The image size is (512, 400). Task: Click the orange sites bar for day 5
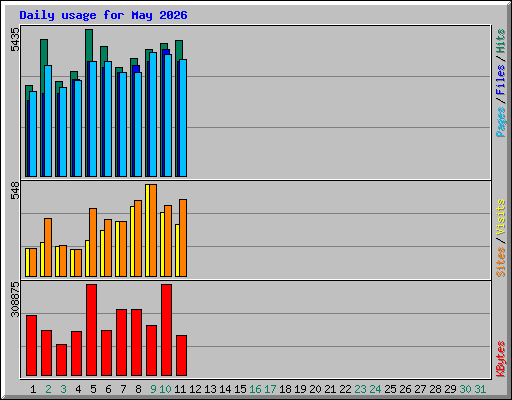coord(93,242)
